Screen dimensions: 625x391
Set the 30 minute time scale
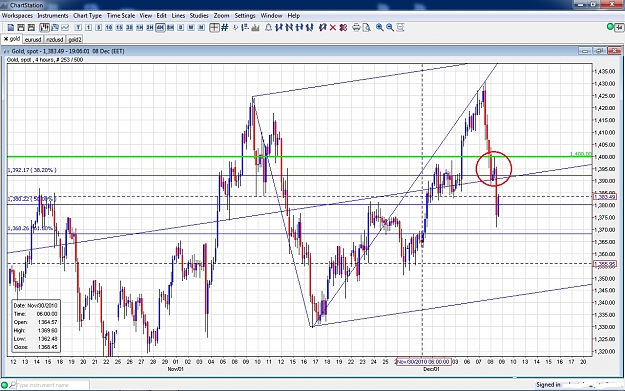point(130,28)
